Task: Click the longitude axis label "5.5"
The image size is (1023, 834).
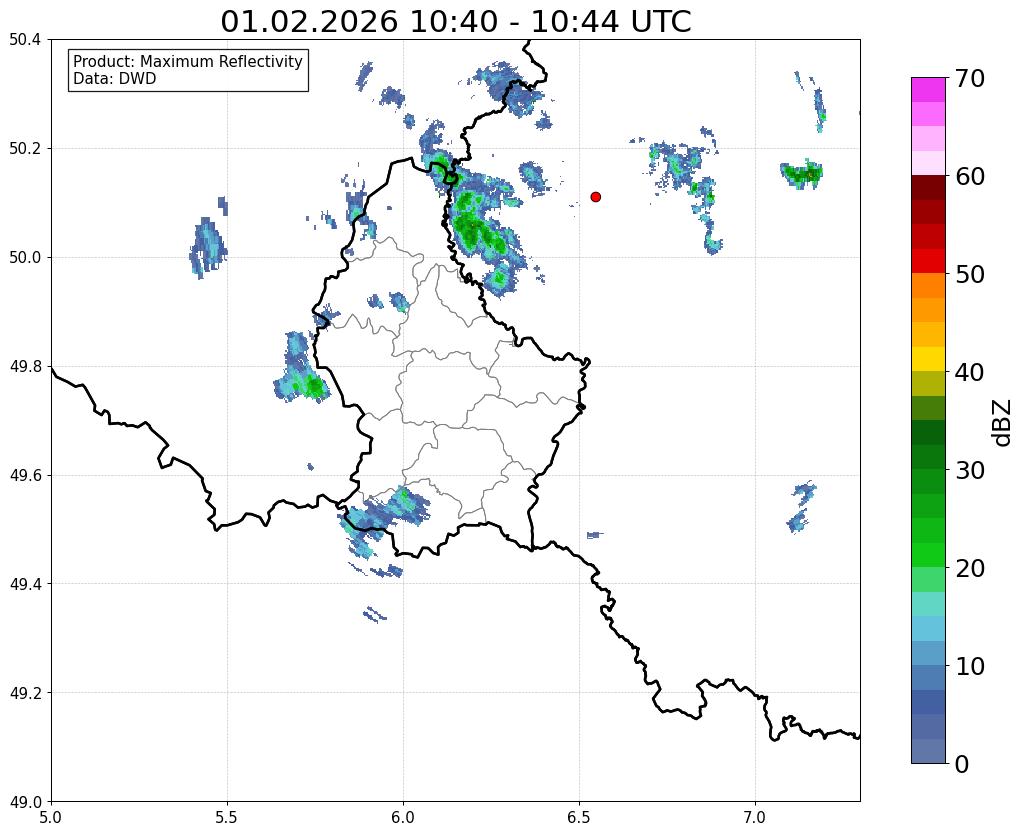Action: pyautogui.click(x=227, y=818)
